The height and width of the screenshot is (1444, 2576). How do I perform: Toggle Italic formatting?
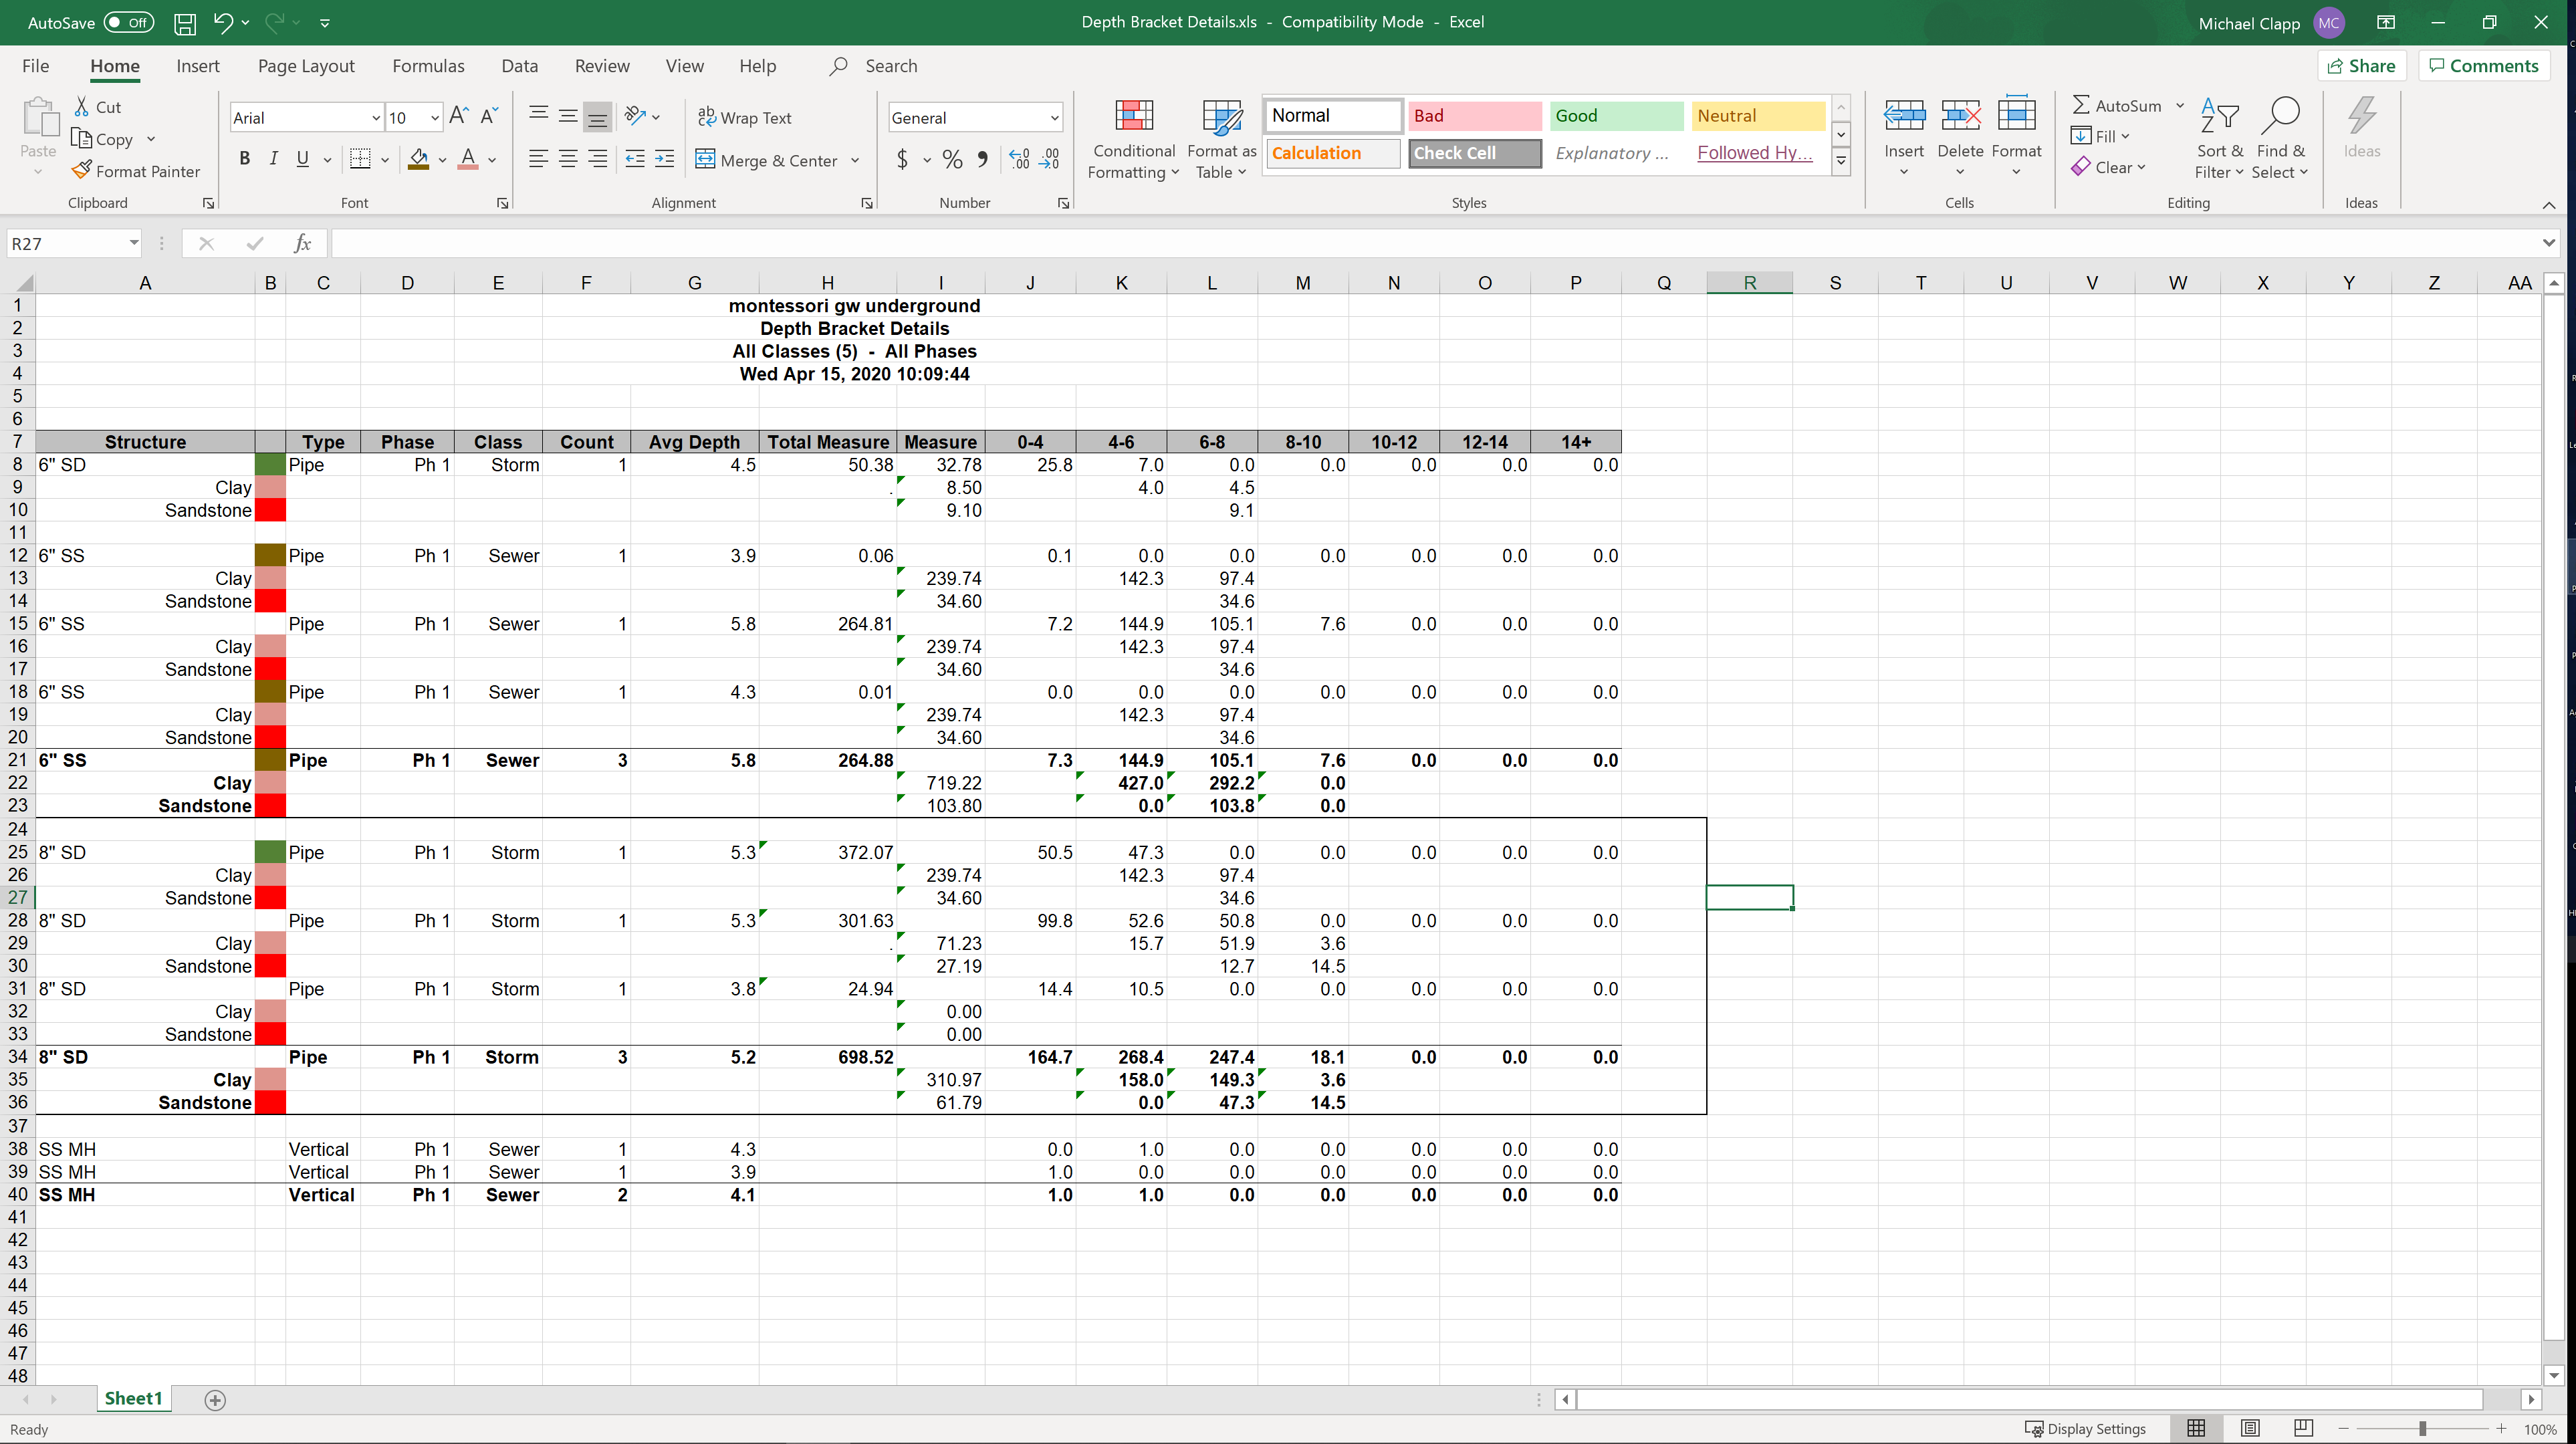(x=273, y=160)
